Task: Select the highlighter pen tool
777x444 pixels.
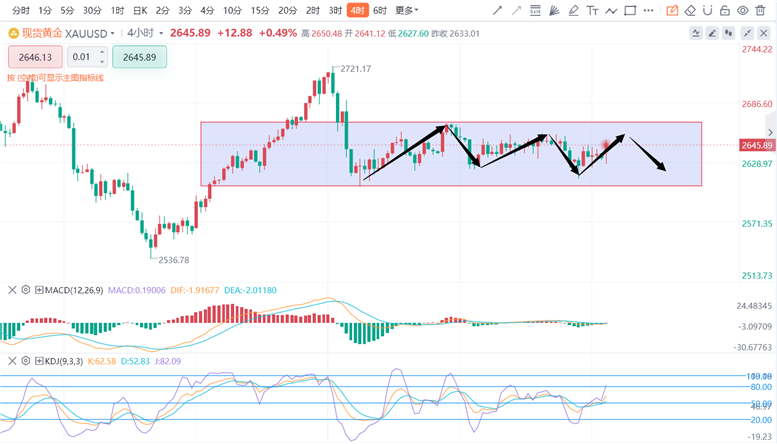Action: click(x=573, y=10)
